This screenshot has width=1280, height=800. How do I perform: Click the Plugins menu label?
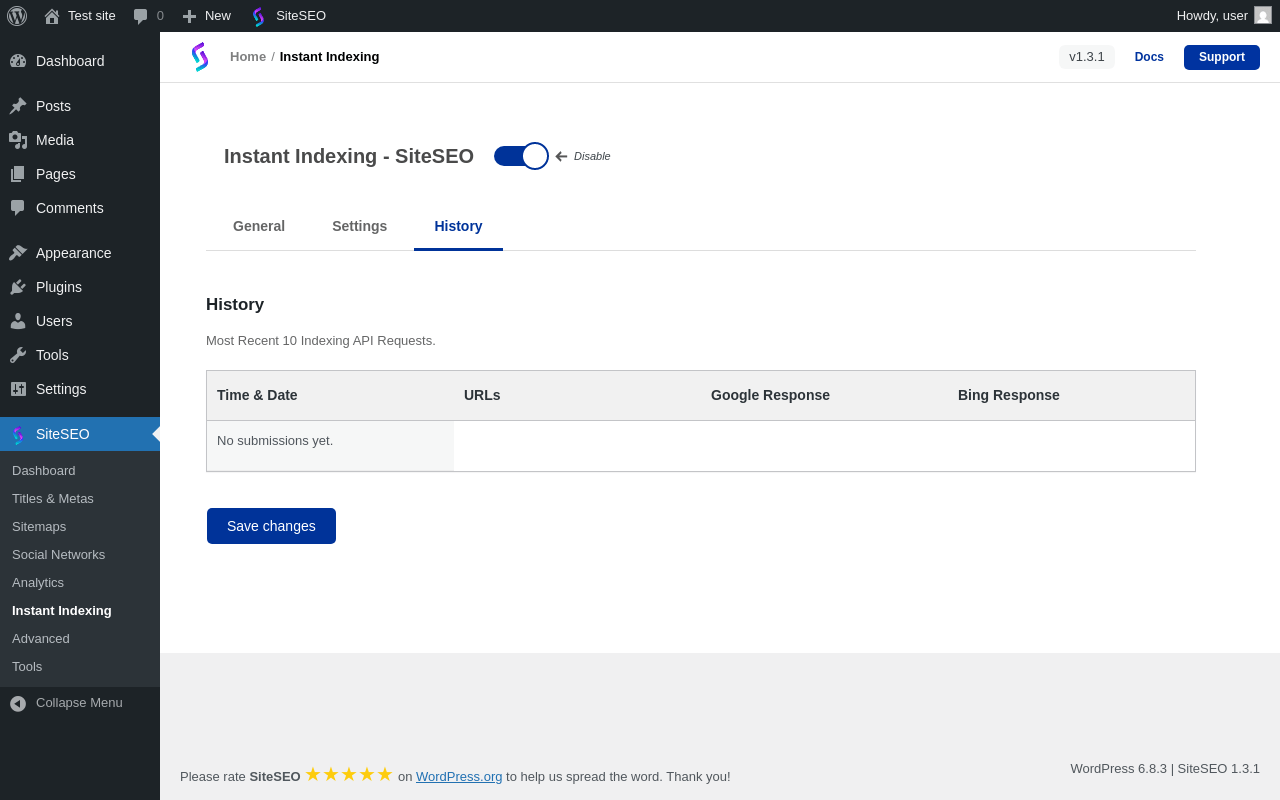(x=59, y=287)
